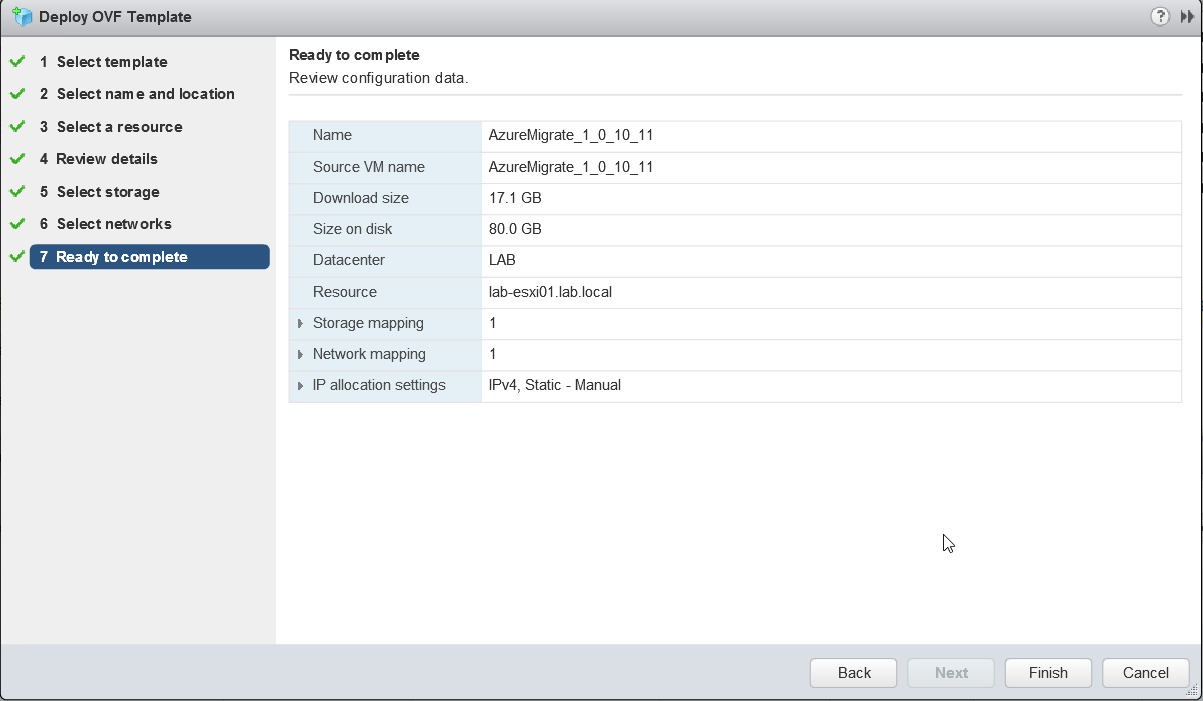This screenshot has width=1203, height=701.
Task: Click green checkmark beside Select template
Action: tap(17, 62)
